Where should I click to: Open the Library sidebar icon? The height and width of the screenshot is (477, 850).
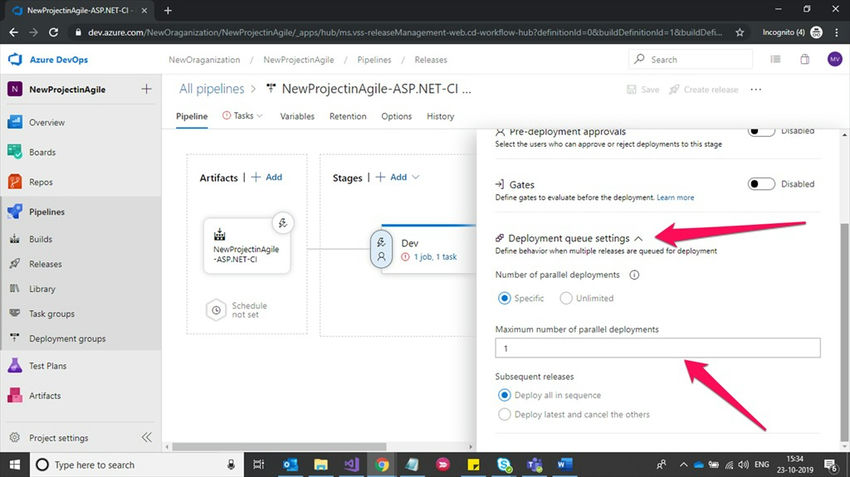pyautogui.click(x=15, y=288)
